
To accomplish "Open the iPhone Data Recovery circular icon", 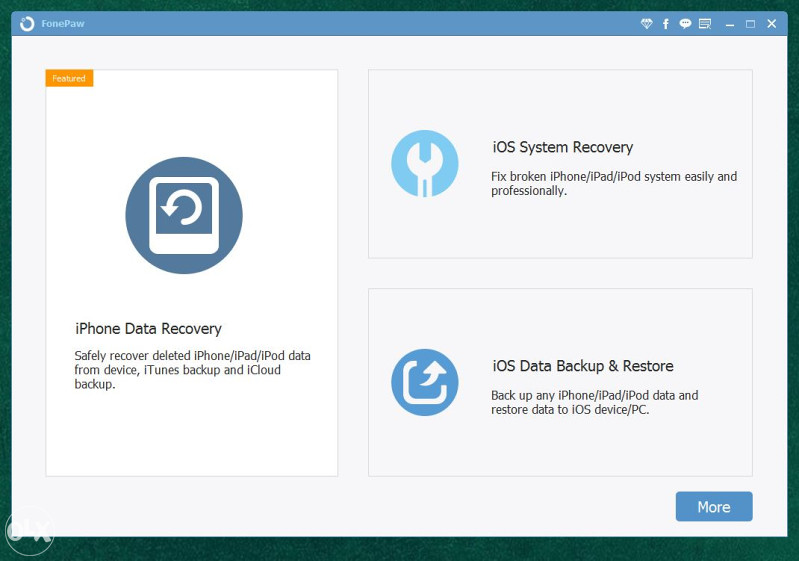I will pyautogui.click(x=184, y=215).
